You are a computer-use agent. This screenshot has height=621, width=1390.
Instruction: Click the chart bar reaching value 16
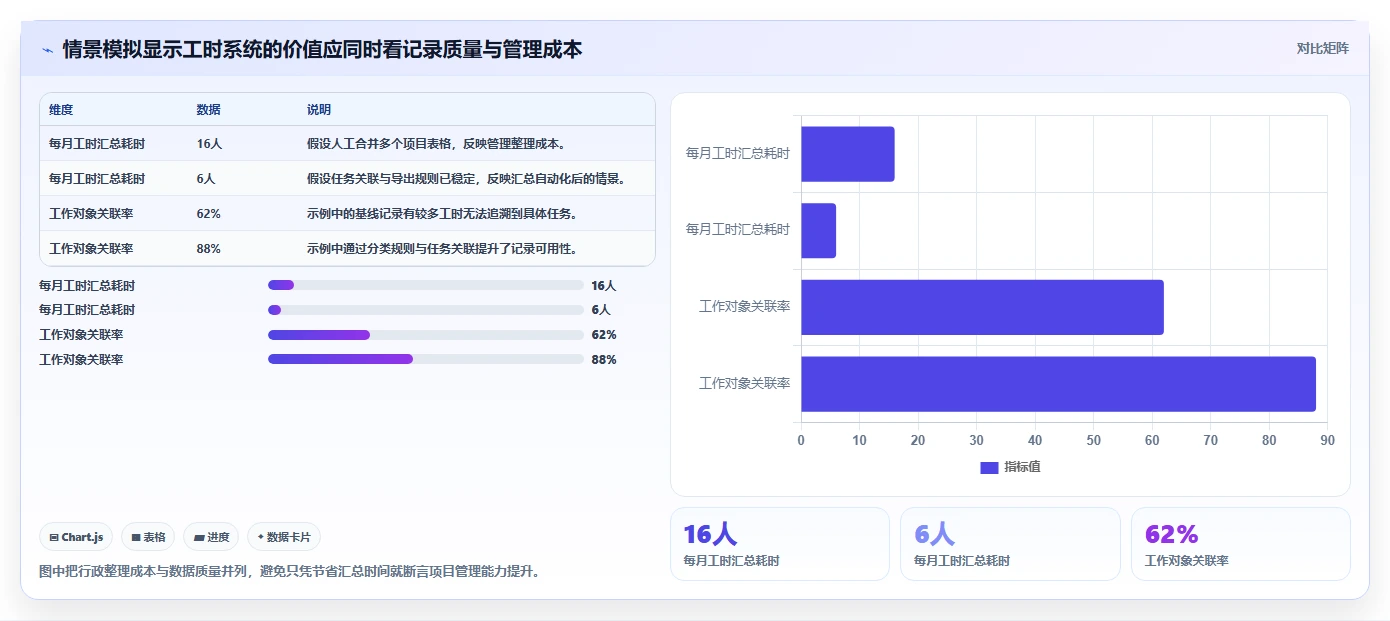point(848,154)
